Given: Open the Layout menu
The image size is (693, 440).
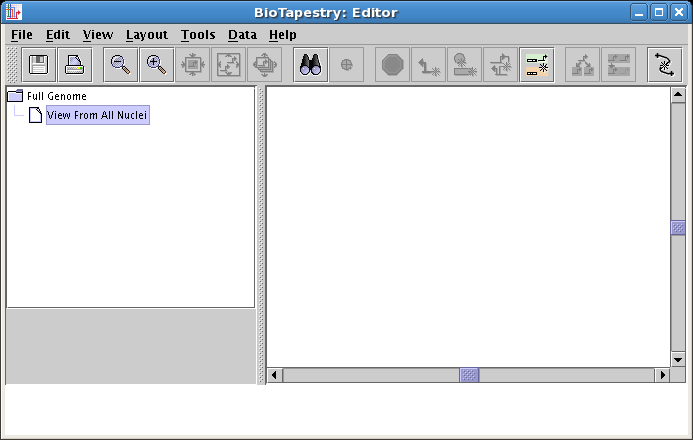Looking at the screenshot, I should [x=147, y=34].
